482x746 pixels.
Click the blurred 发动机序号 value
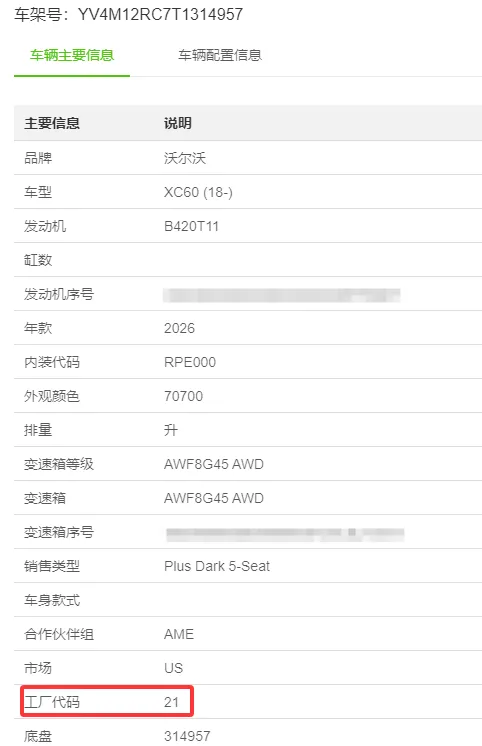[282, 295]
